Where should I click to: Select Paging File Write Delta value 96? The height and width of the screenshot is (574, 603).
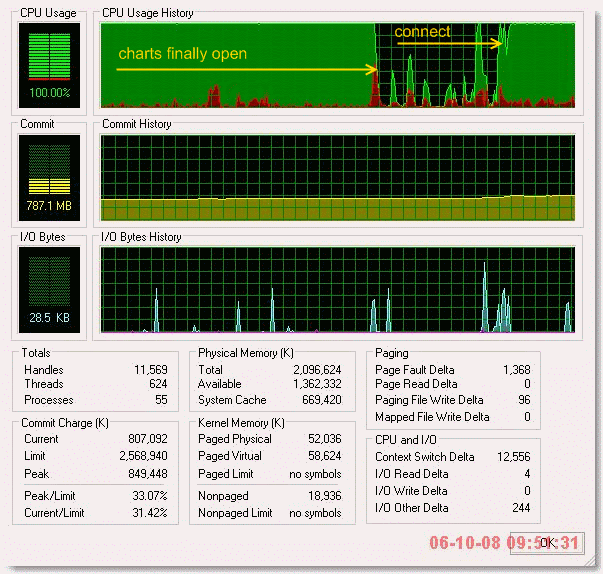tap(524, 400)
